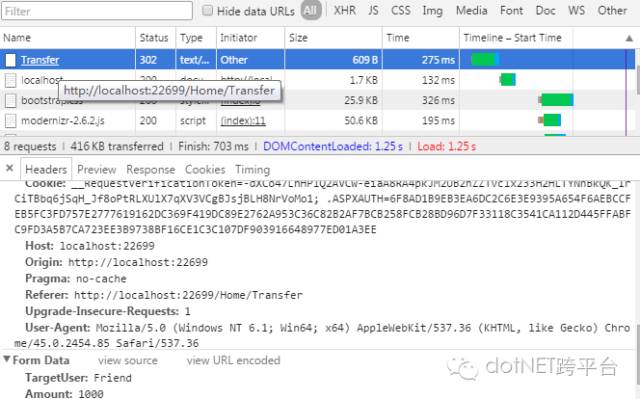
Task: Filter requests by CSS
Action: pyautogui.click(x=400, y=11)
